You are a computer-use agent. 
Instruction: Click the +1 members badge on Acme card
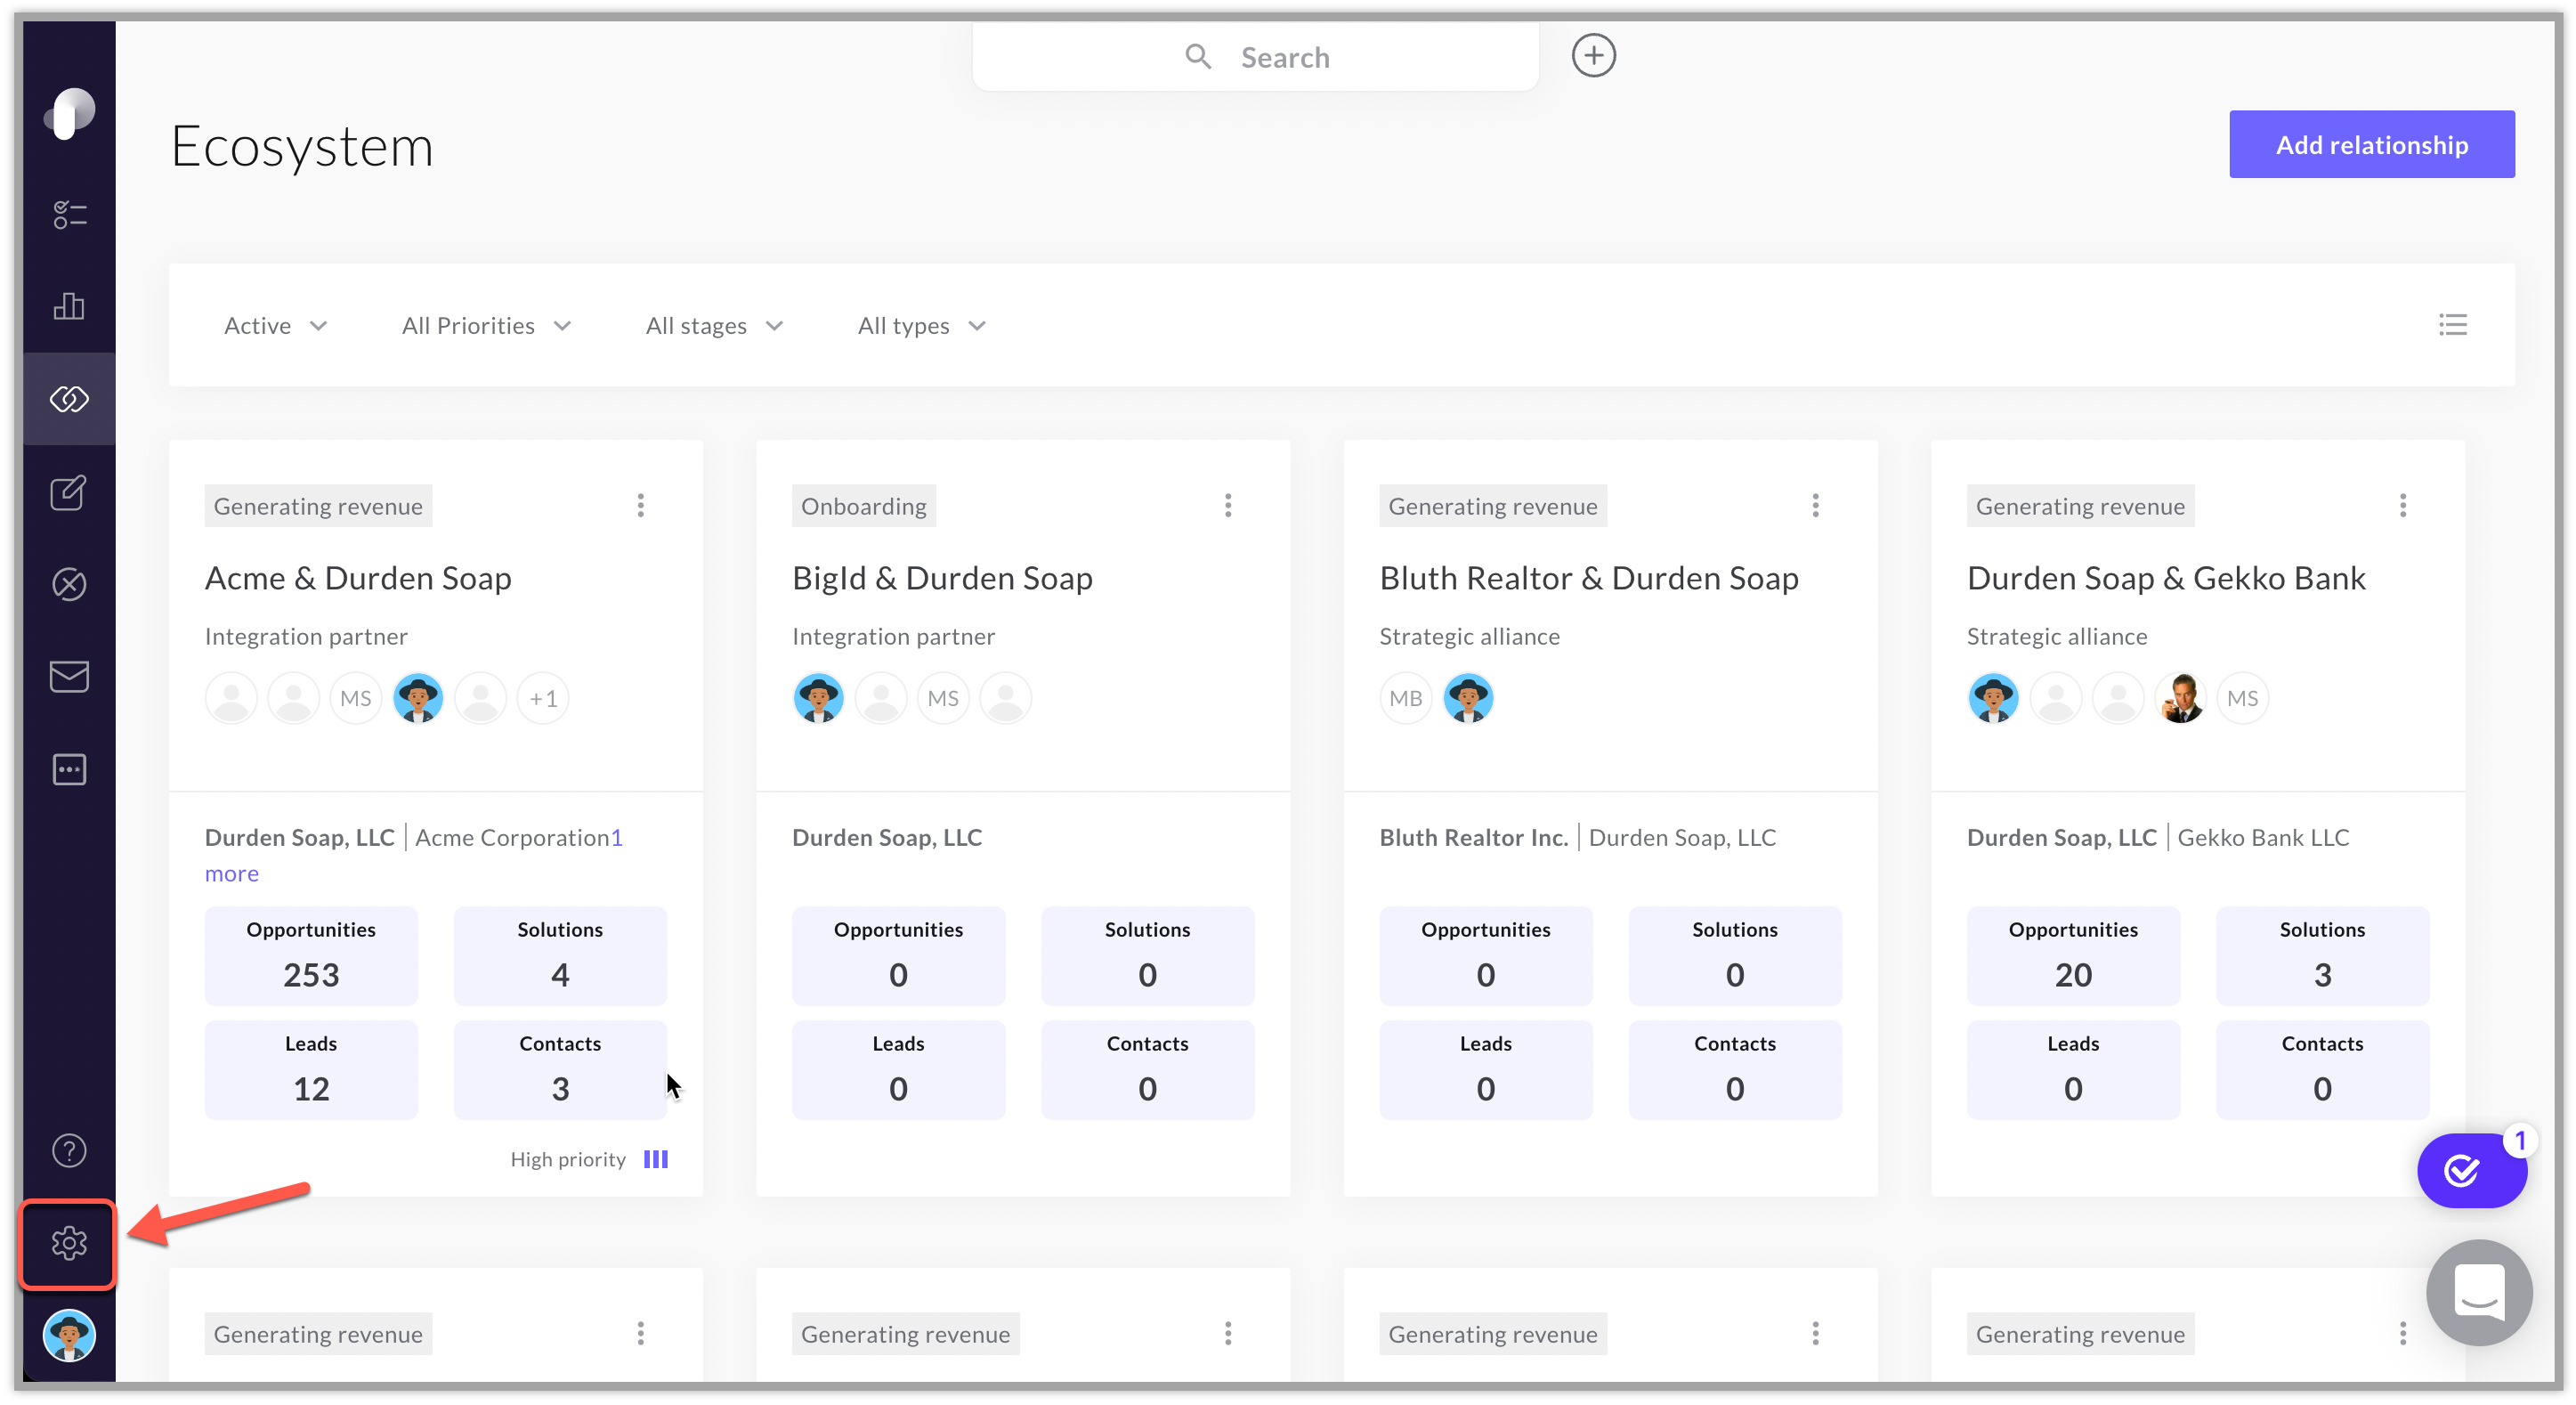543,698
